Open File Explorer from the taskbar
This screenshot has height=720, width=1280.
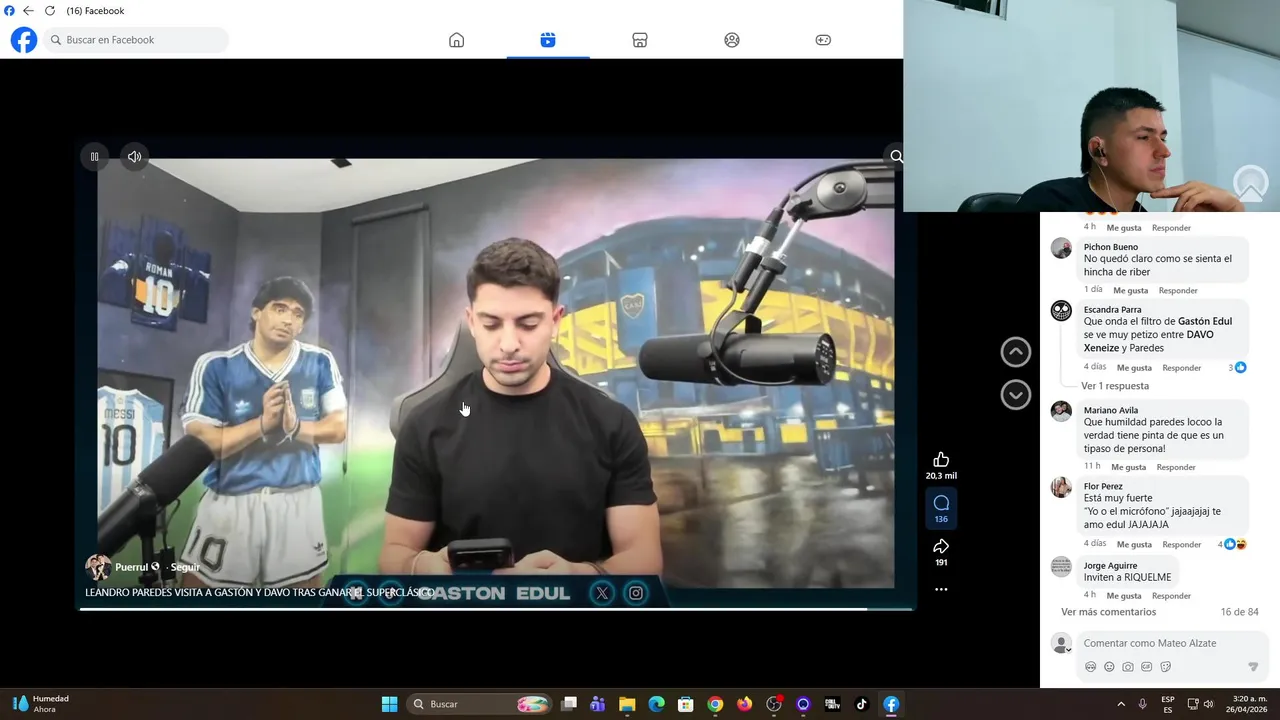(x=627, y=704)
